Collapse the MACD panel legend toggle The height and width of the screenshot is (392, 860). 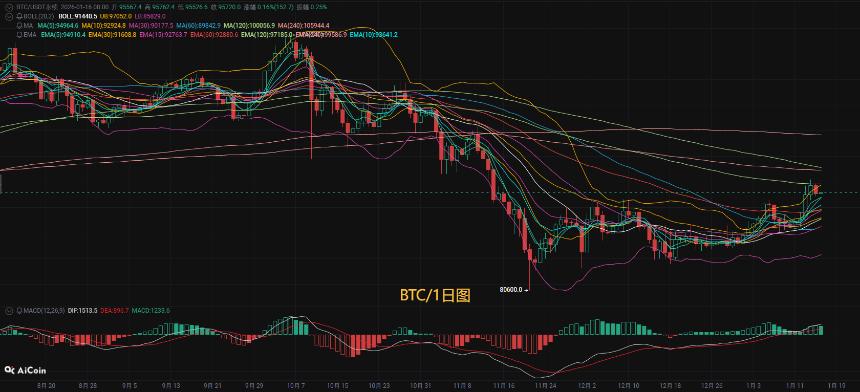coord(9,310)
